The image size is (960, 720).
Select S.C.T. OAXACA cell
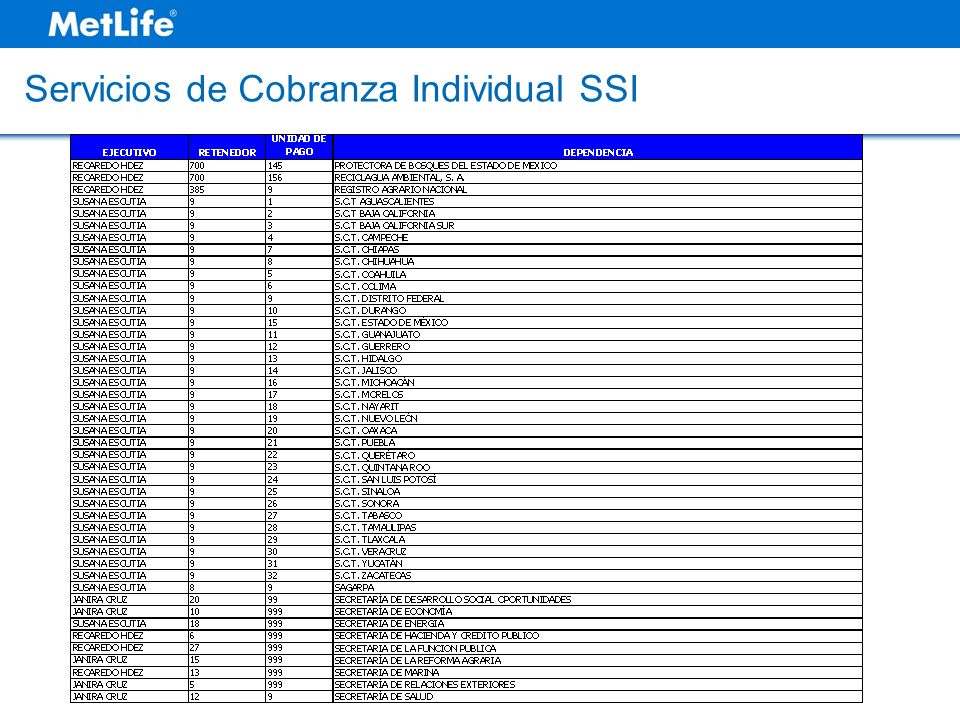pos(598,430)
